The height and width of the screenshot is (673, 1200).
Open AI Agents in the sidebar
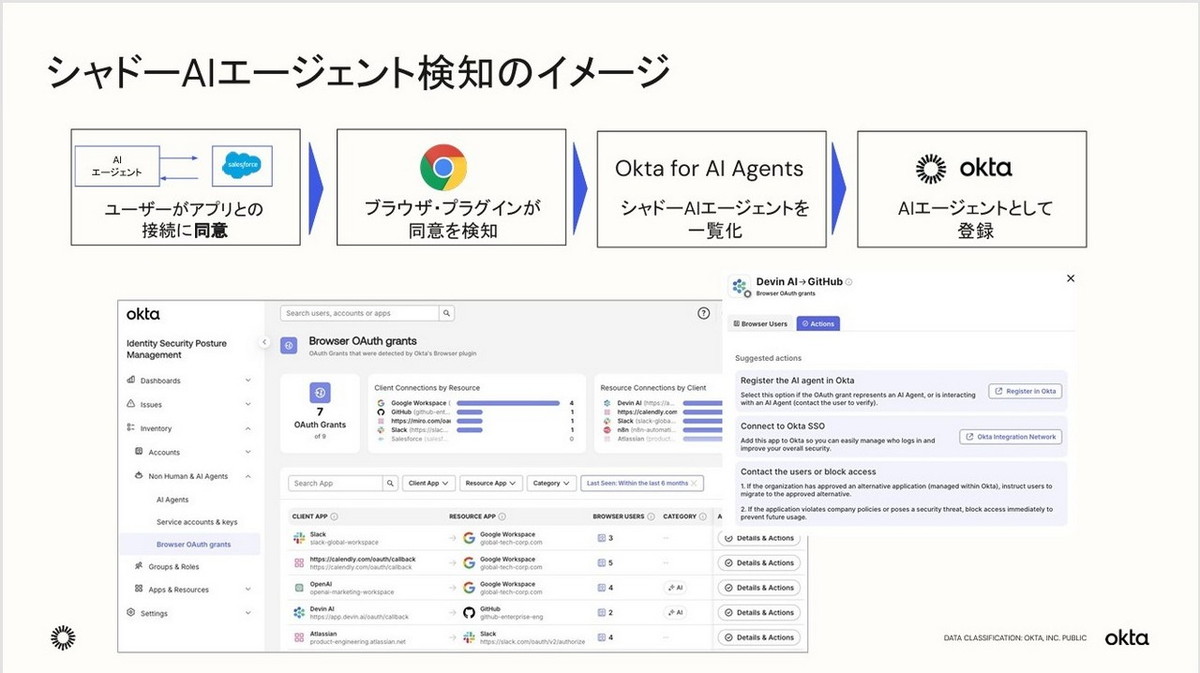(x=172, y=500)
